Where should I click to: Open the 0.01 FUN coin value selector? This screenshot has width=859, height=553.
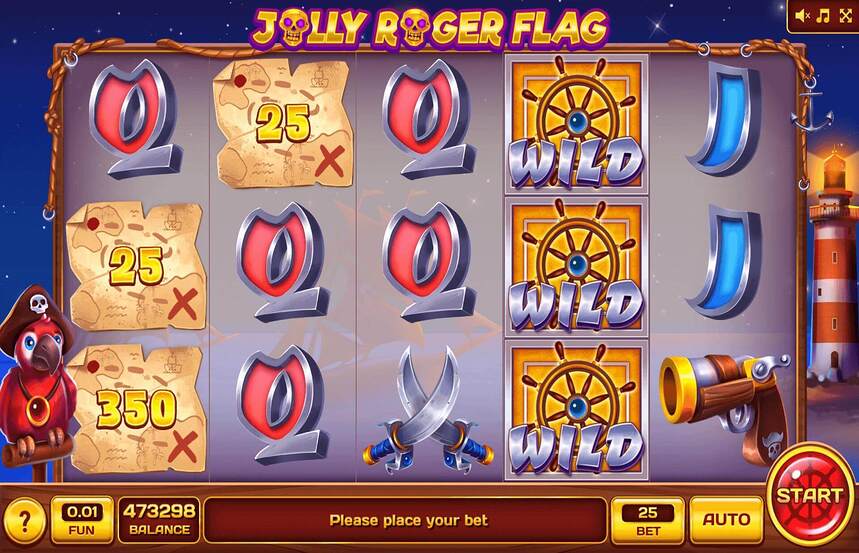point(82,520)
